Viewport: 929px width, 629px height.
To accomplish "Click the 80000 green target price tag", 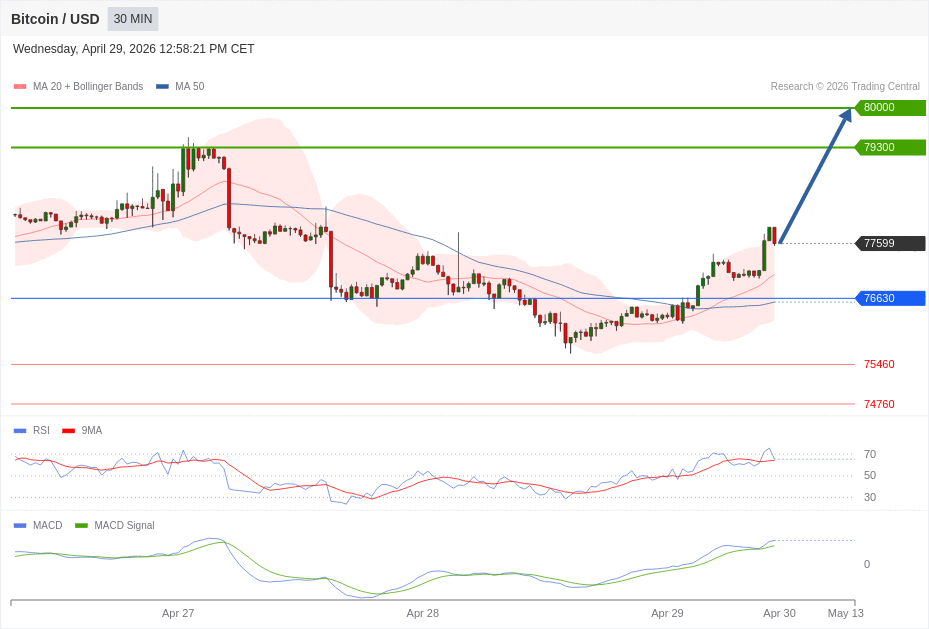I will click(890, 108).
